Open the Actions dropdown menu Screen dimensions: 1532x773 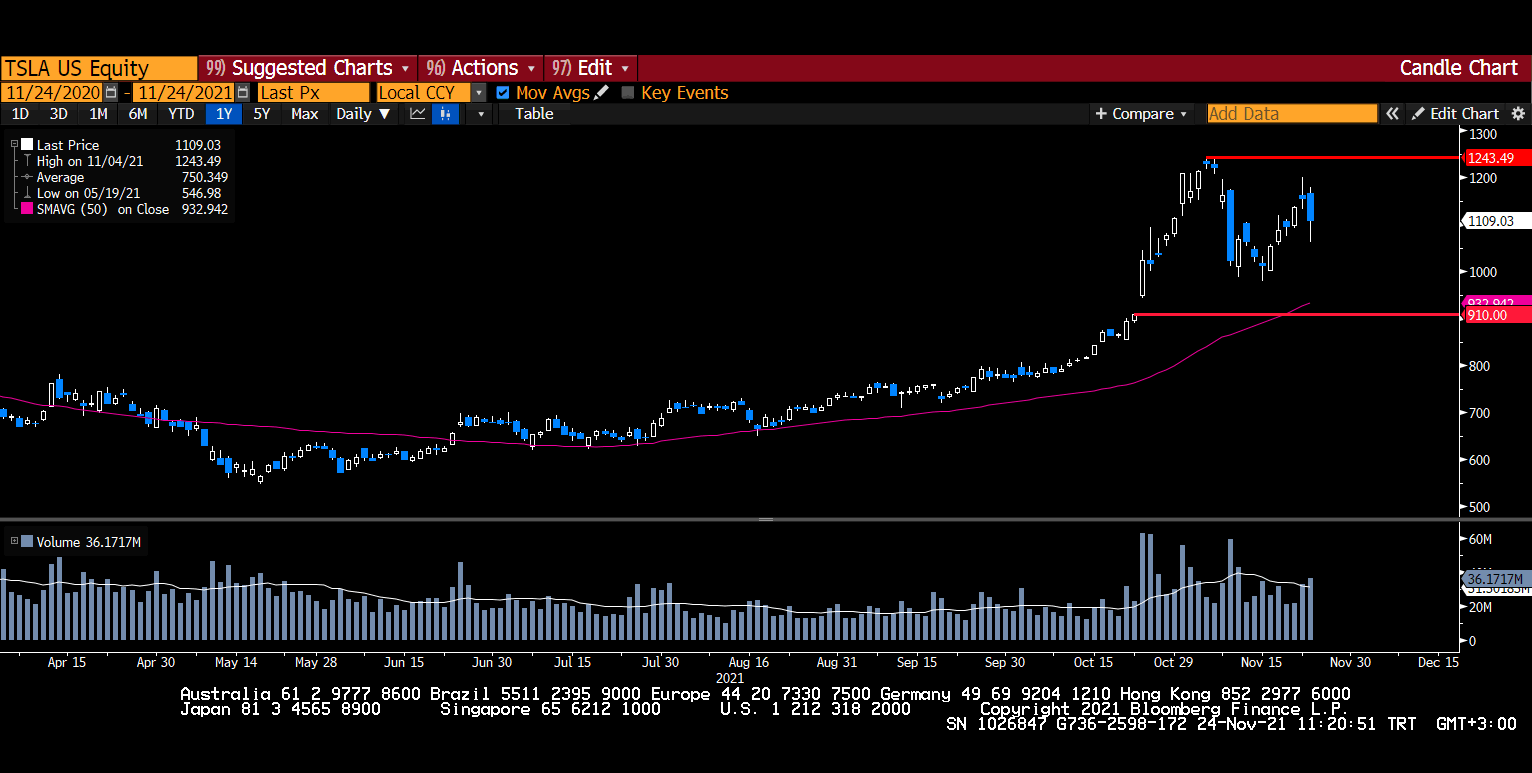[x=481, y=68]
